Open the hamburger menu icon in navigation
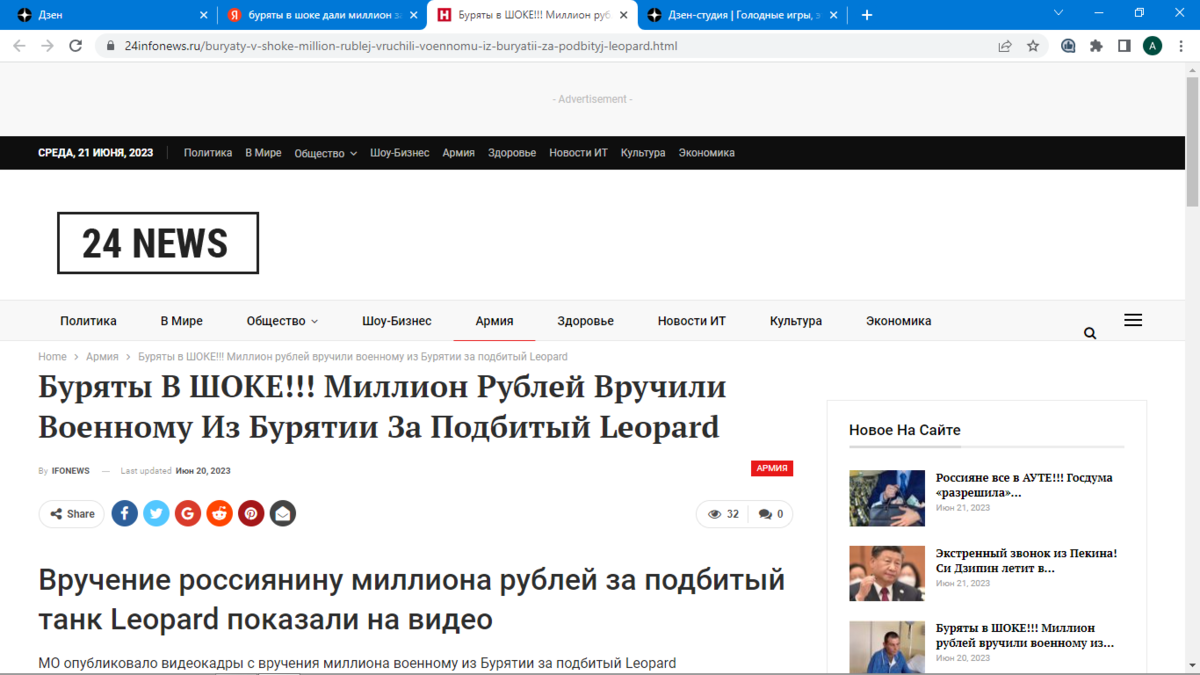This screenshot has height=675, width=1200. (x=1133, y=320)
